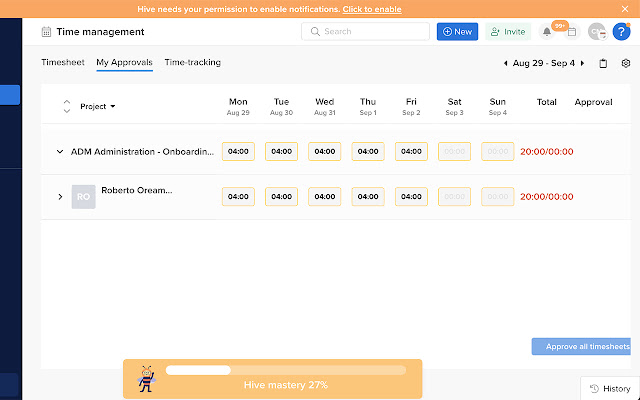Focus the Search field

[365, 31]
